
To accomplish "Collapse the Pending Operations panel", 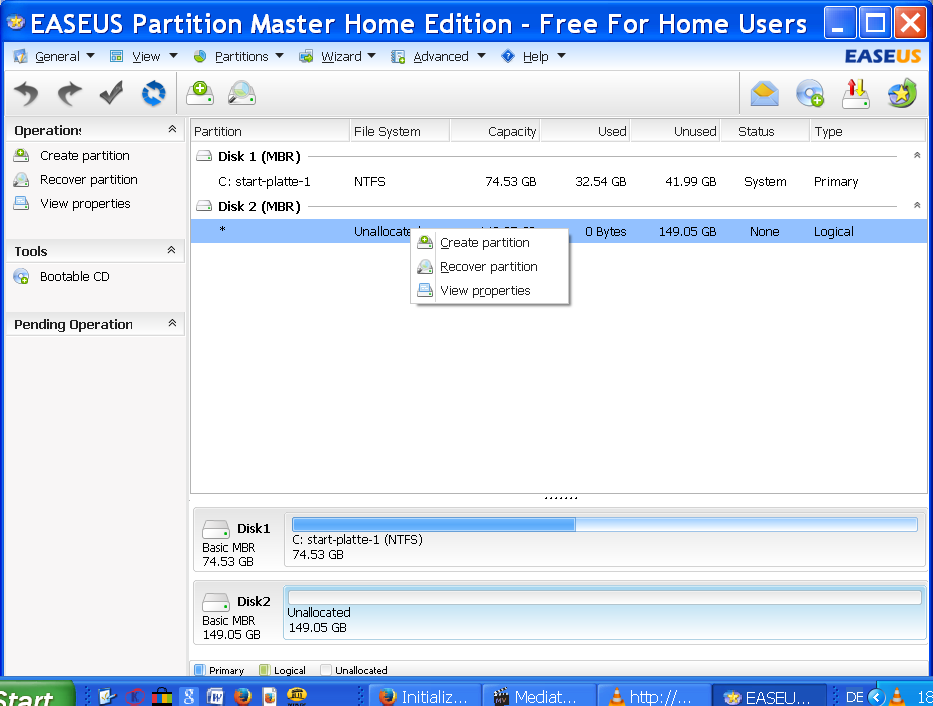I will [172, 323].
